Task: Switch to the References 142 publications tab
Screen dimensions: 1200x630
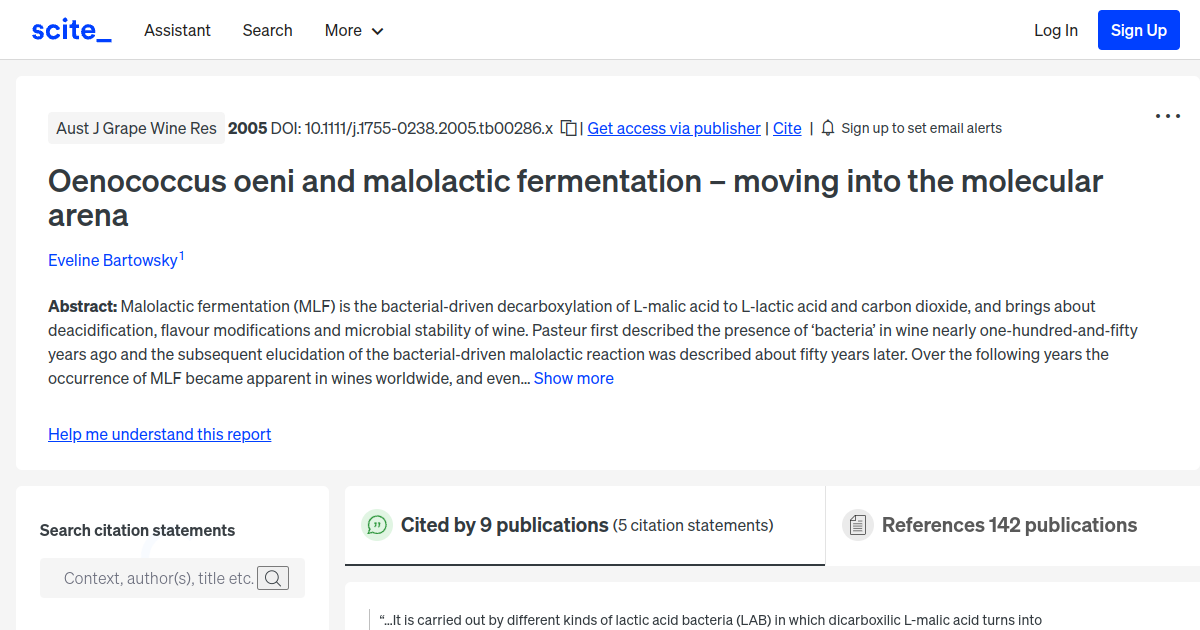Action: [x=1009, y=524]
